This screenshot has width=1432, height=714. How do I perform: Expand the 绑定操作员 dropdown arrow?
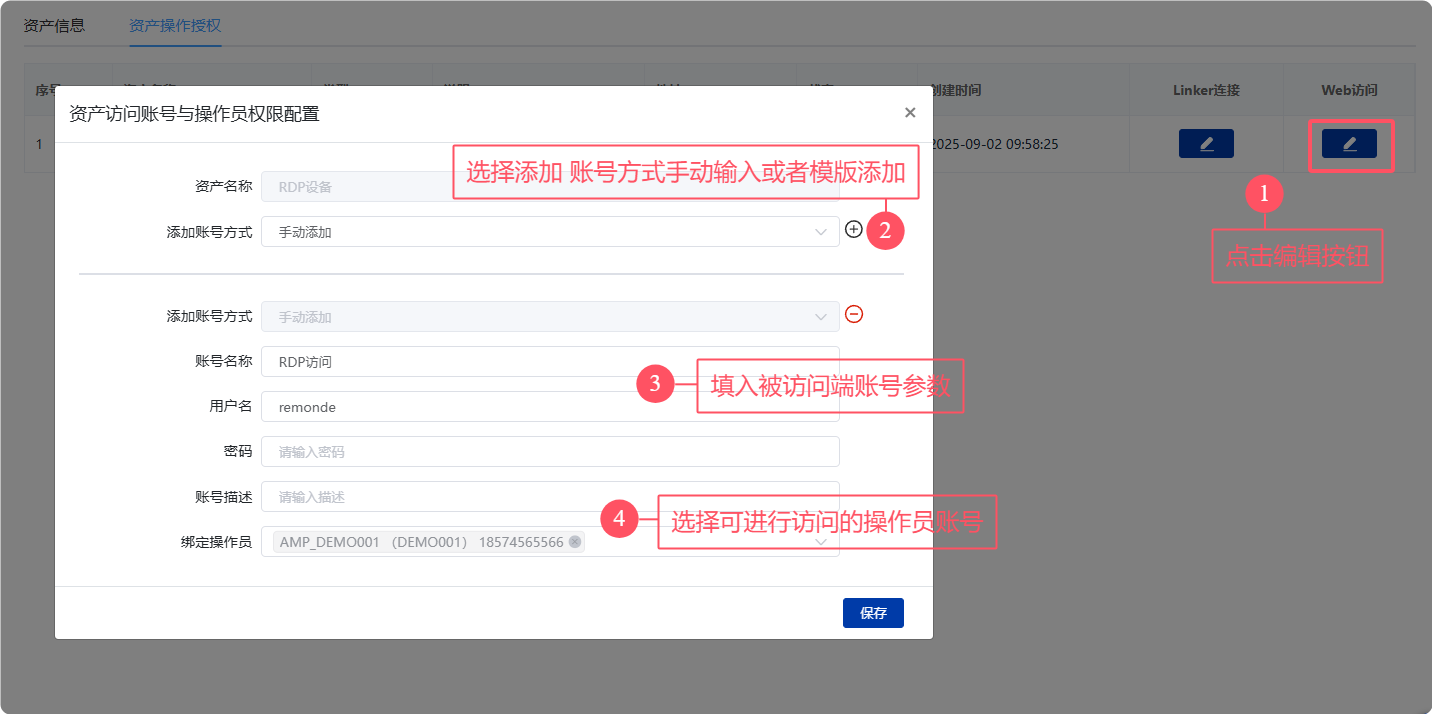click(821, 542)
